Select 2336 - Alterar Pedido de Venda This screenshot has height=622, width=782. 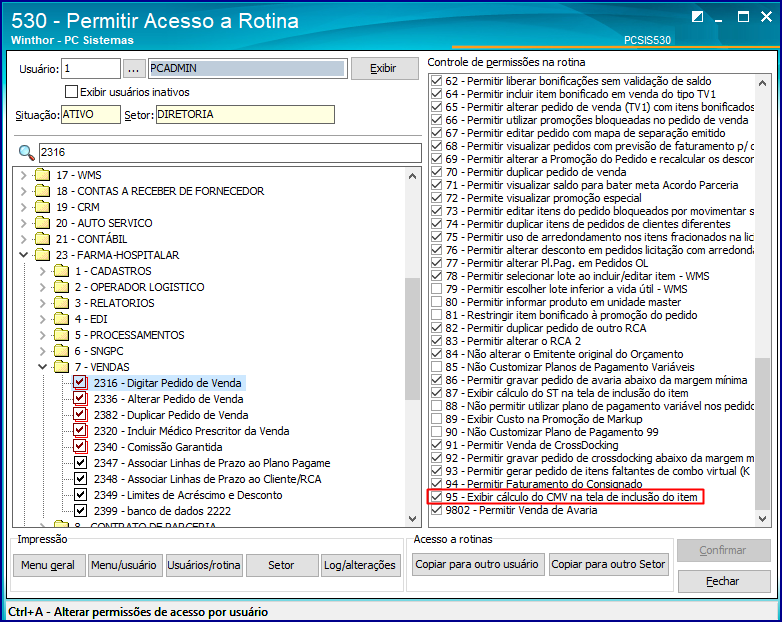click(x=169, y=399)
